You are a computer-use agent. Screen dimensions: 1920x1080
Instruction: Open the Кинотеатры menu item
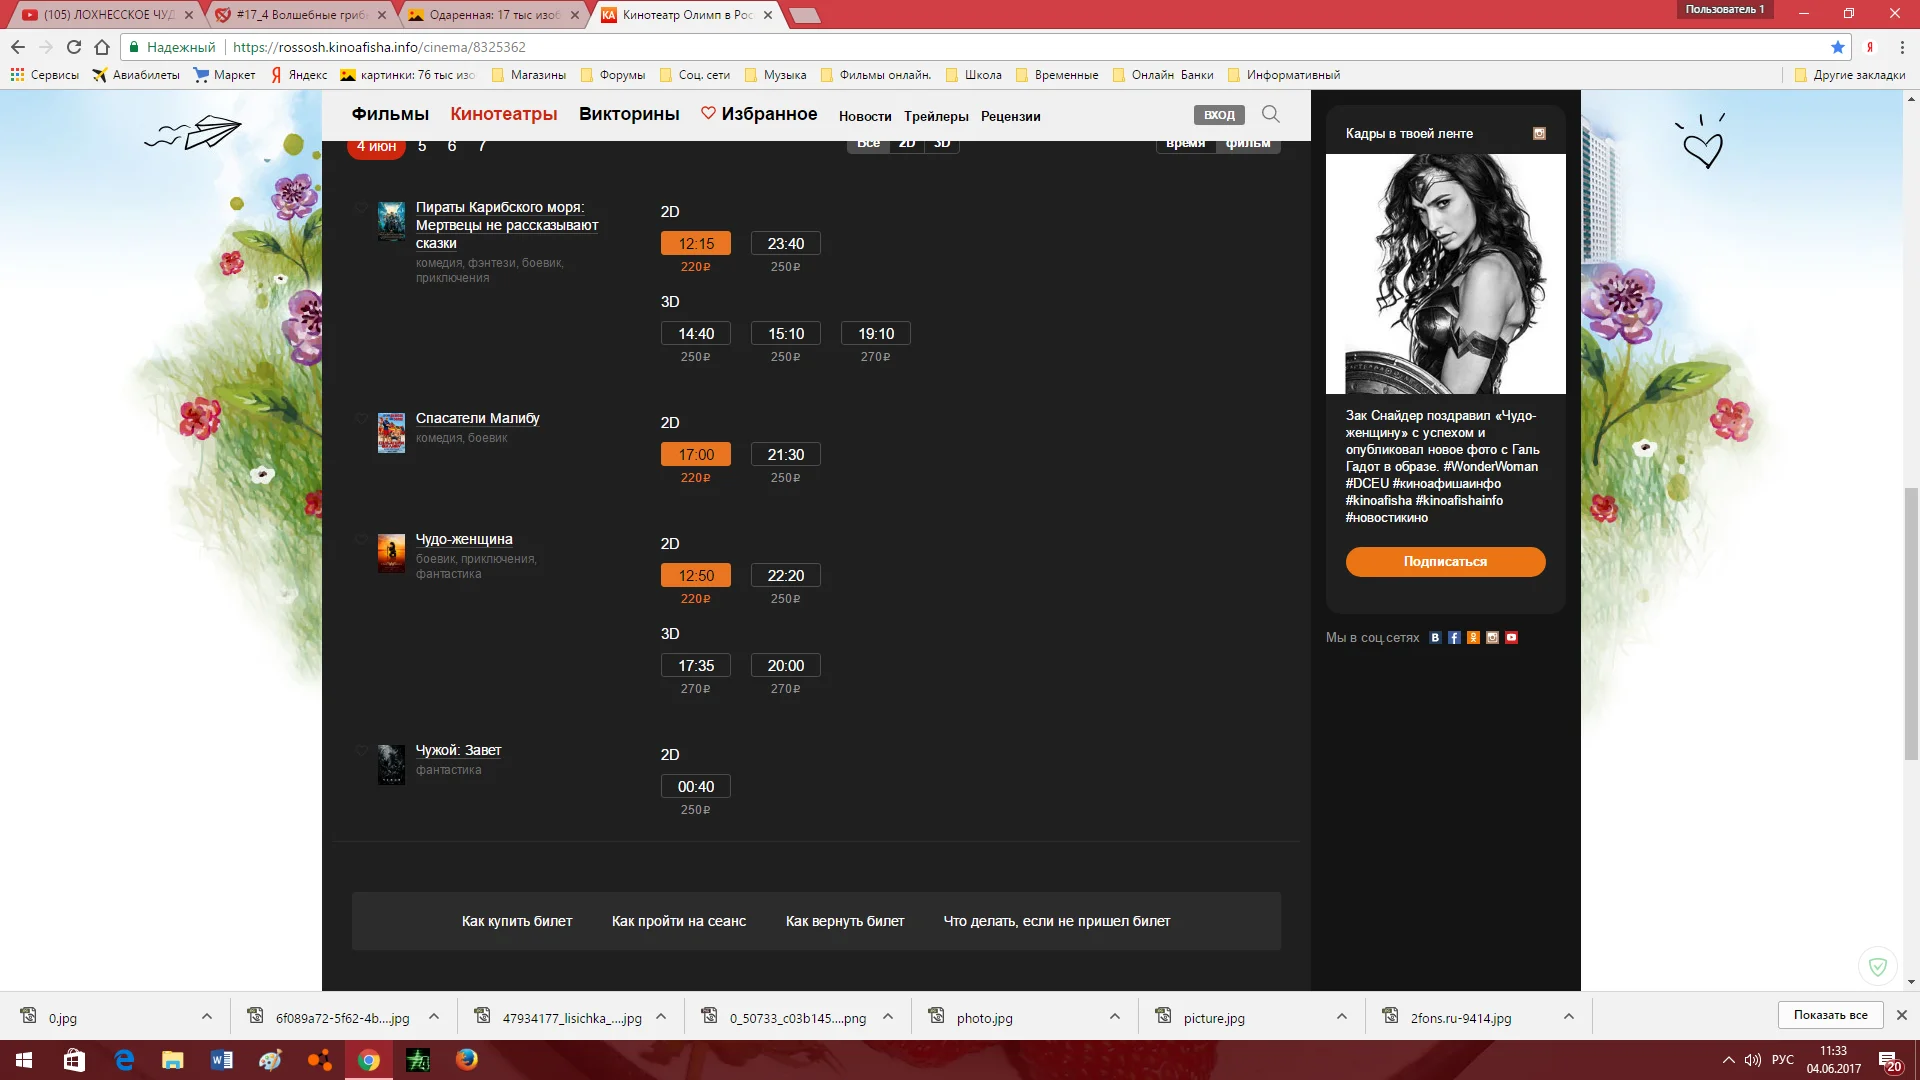pyautogui.click(x=503, y=114)
